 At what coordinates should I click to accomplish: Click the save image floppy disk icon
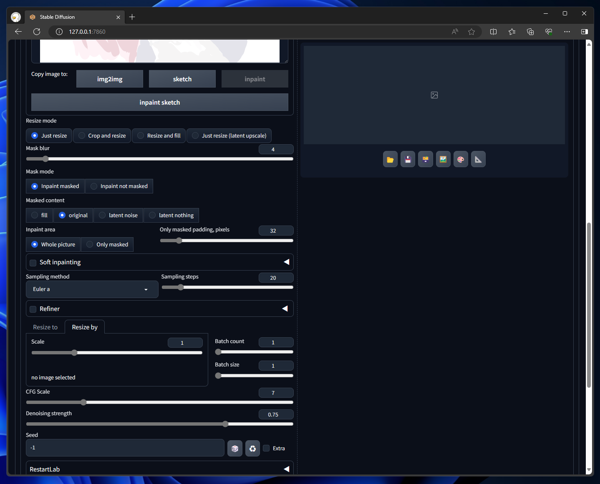(408, 160)
